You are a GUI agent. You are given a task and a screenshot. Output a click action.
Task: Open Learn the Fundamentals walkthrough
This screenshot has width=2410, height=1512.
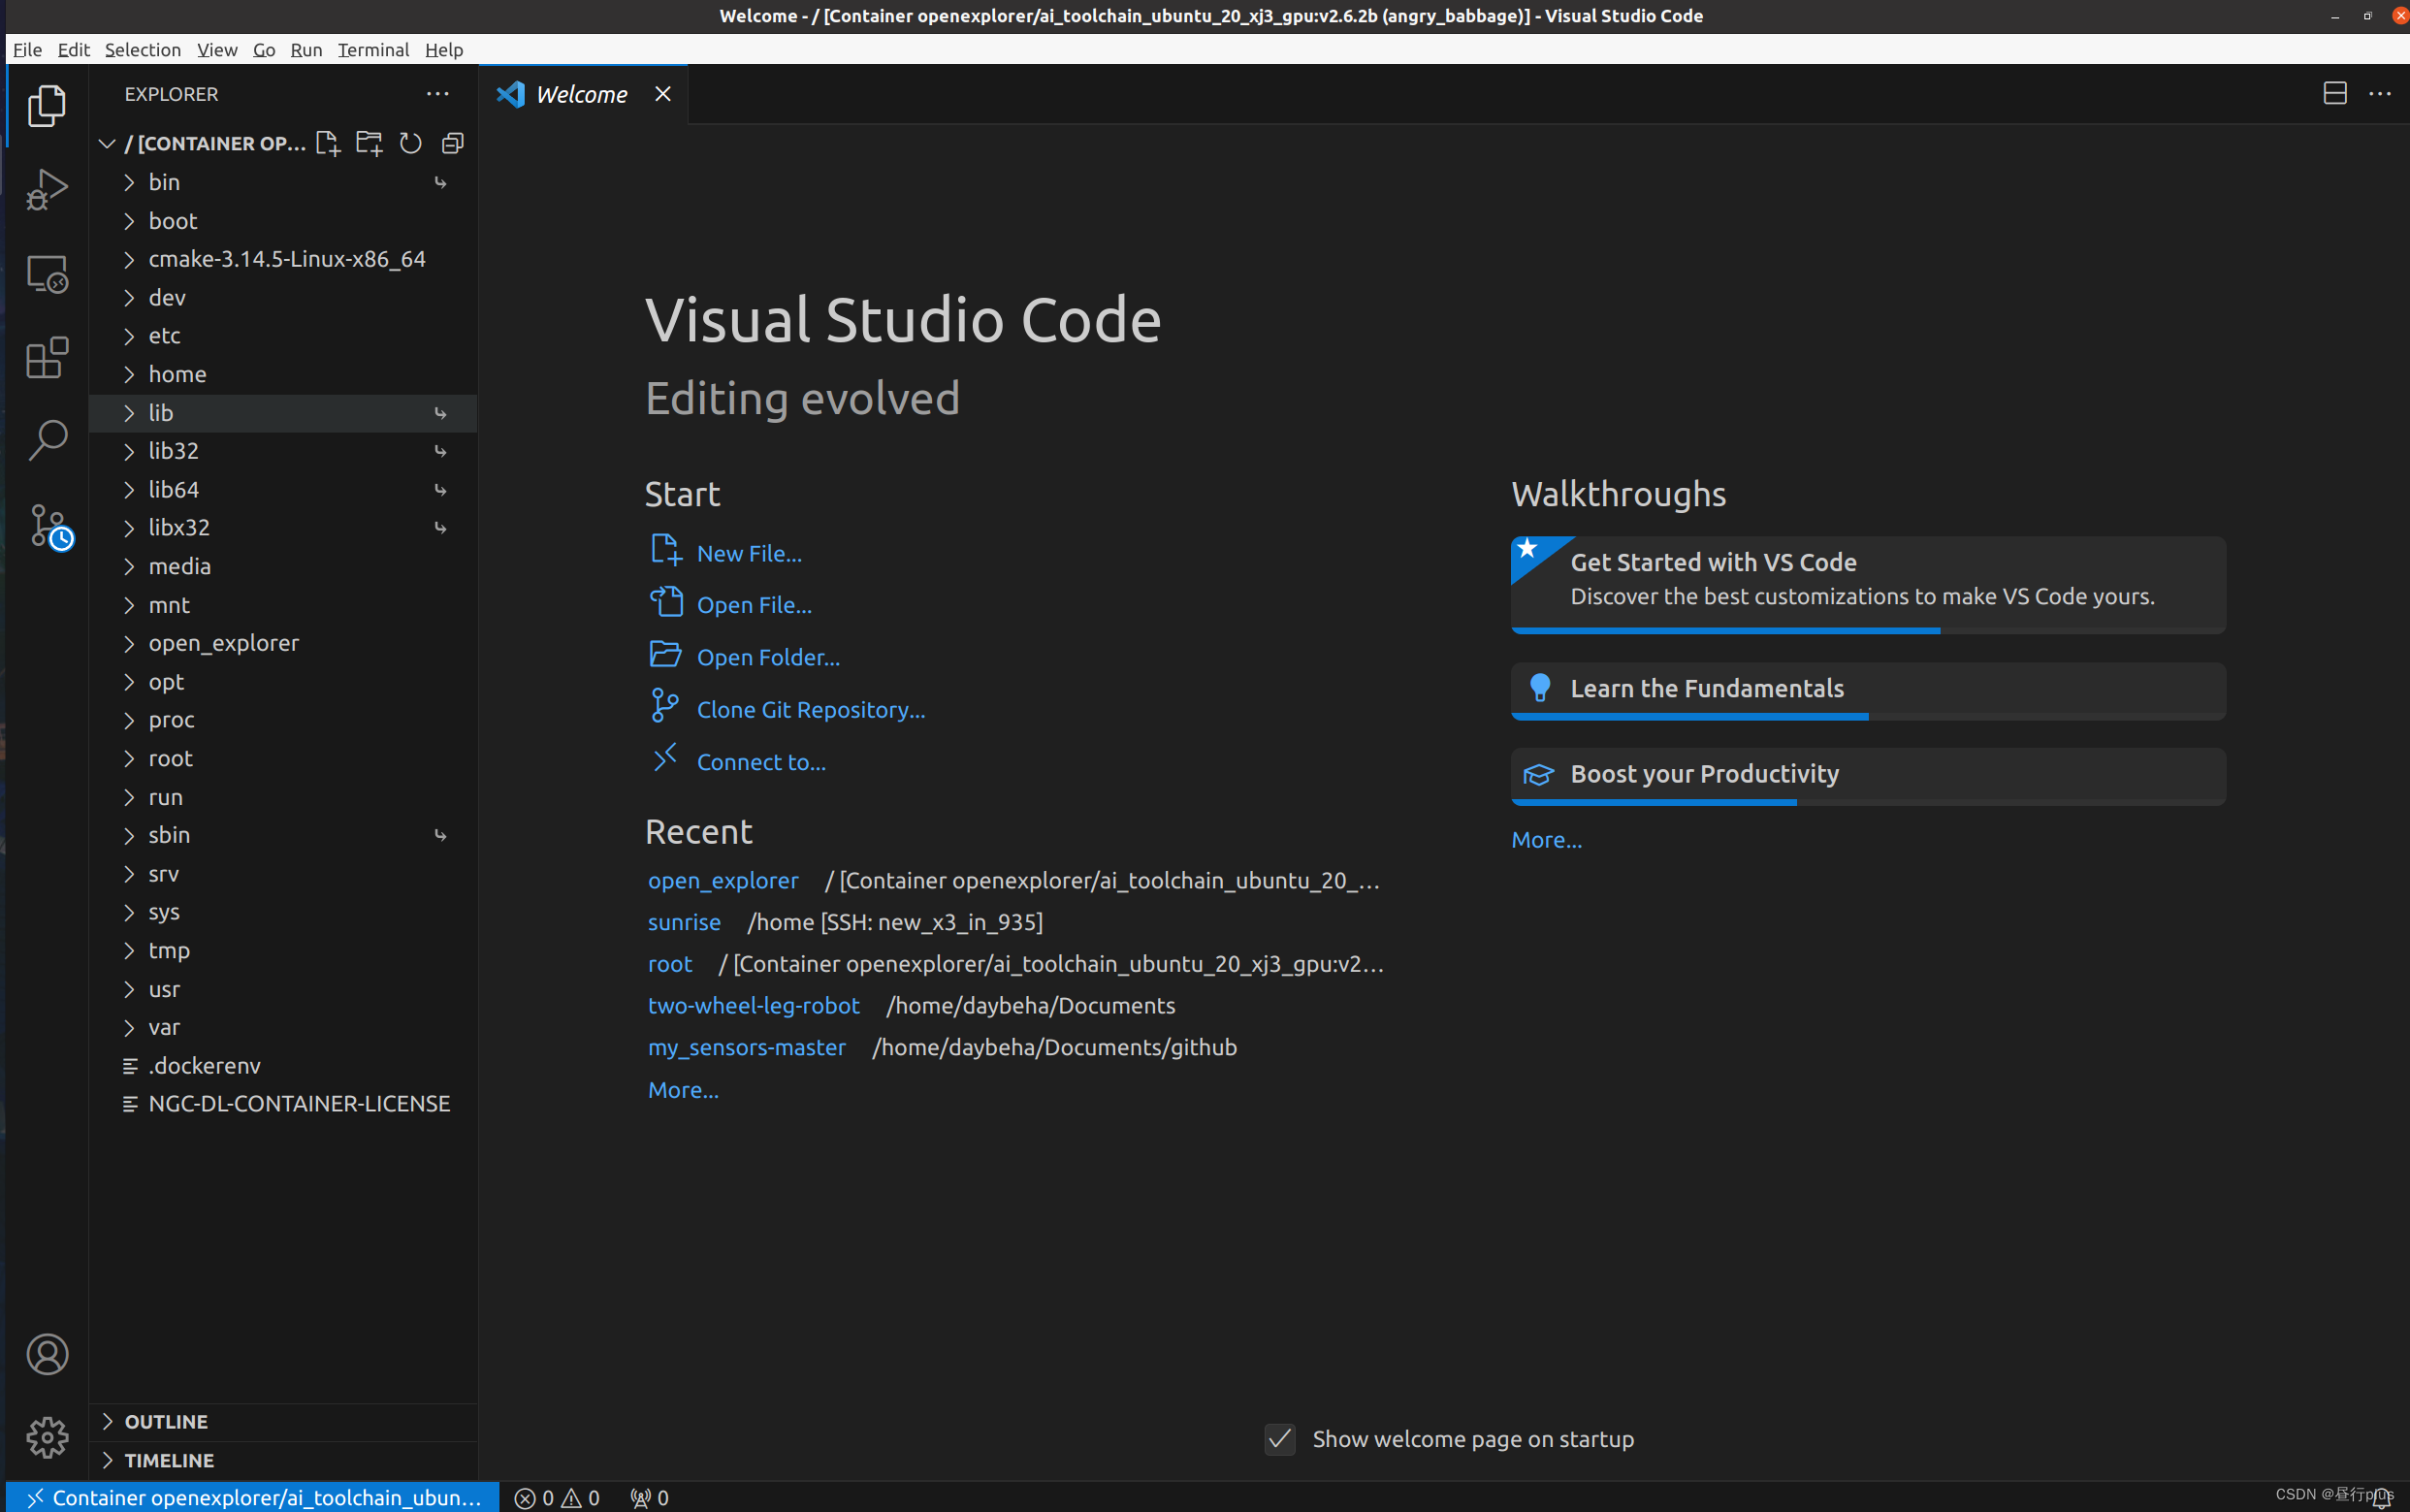pyautogui.click(x=1868, y=691)
